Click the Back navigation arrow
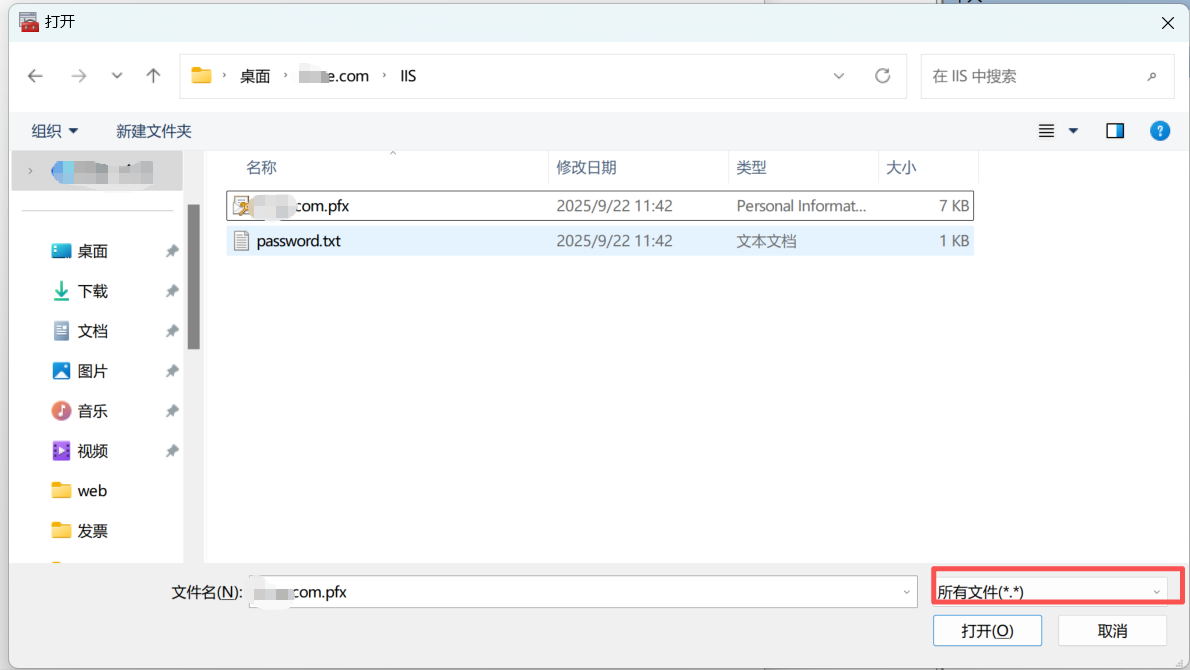The height and width of the screenshot is (670, 1190). 36,76
